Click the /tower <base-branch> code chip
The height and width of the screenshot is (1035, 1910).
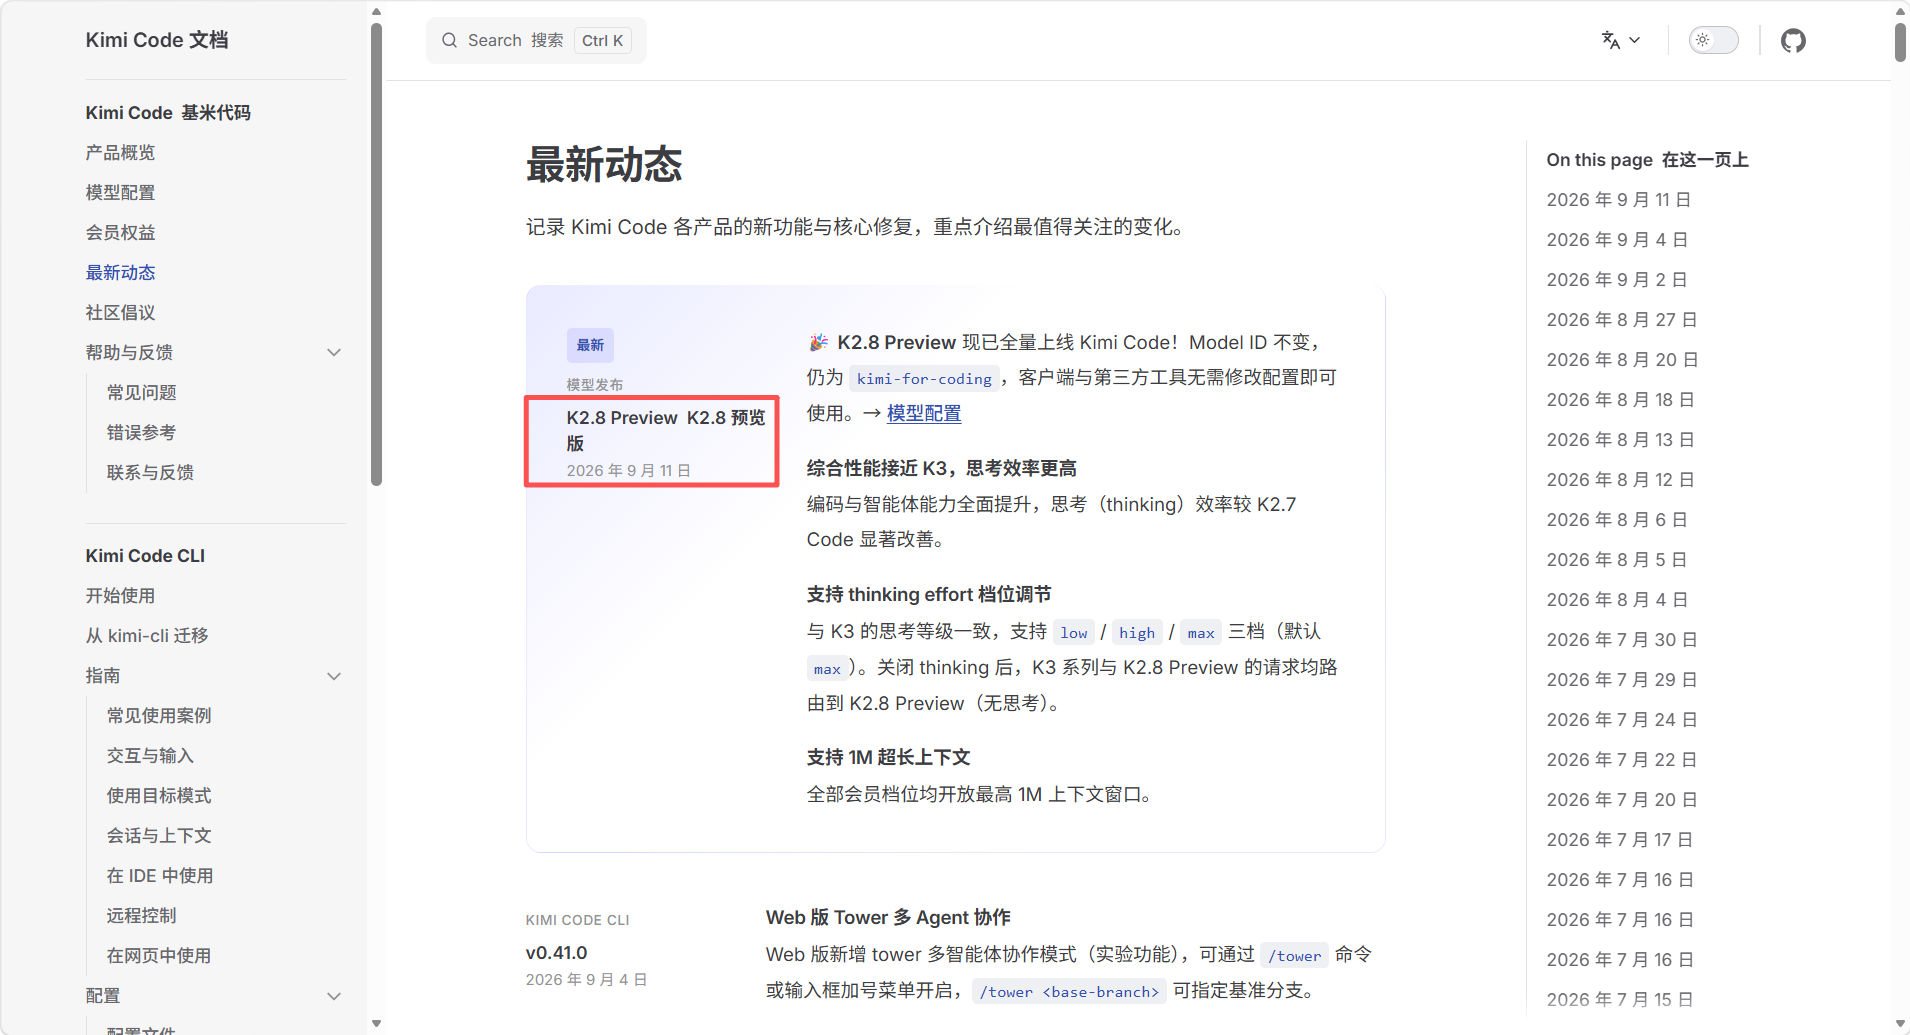tap(1069, 991)
